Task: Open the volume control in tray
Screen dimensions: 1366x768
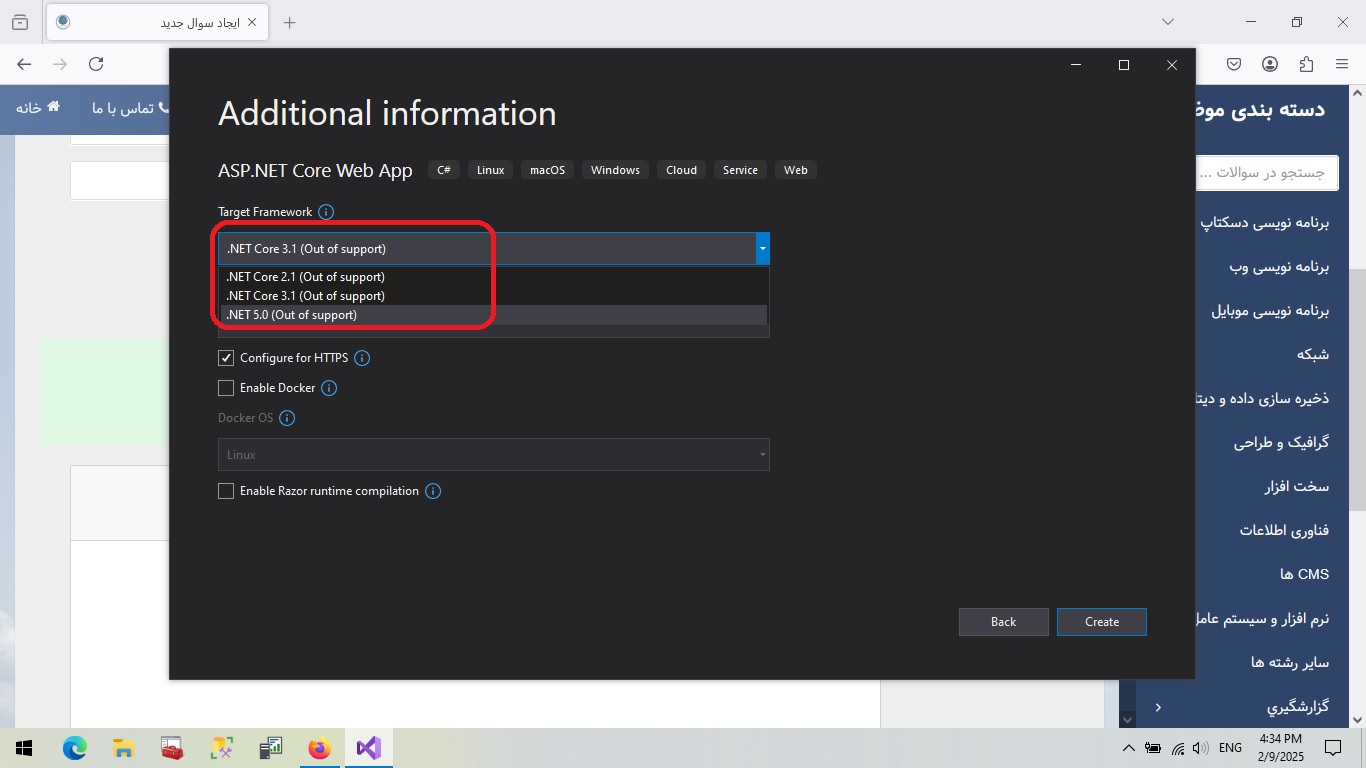Action: coord(1200,748)
